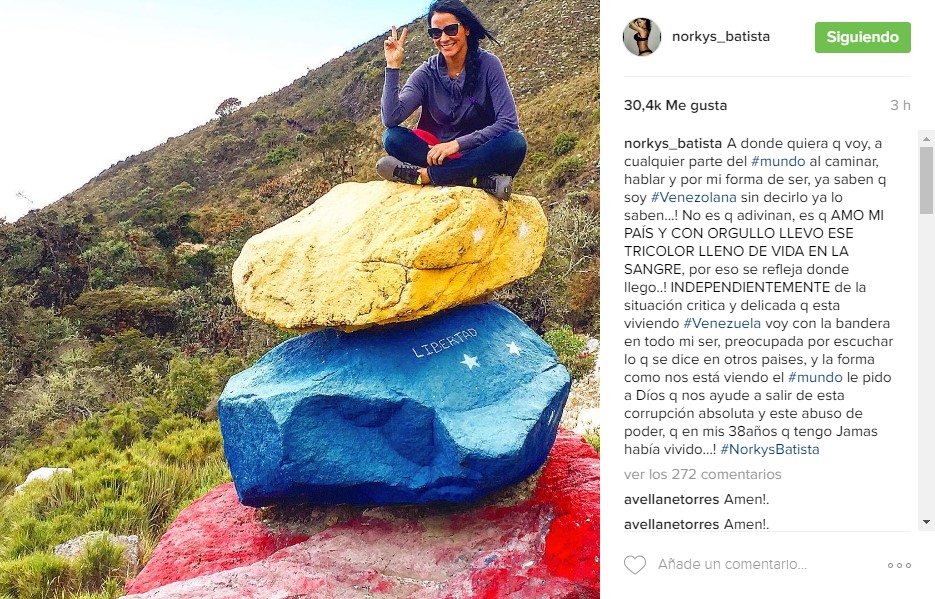The width and height of the screenshot is (935, 599).
Task: Open the #Venezolana hashtag
Action: point(693,197)
